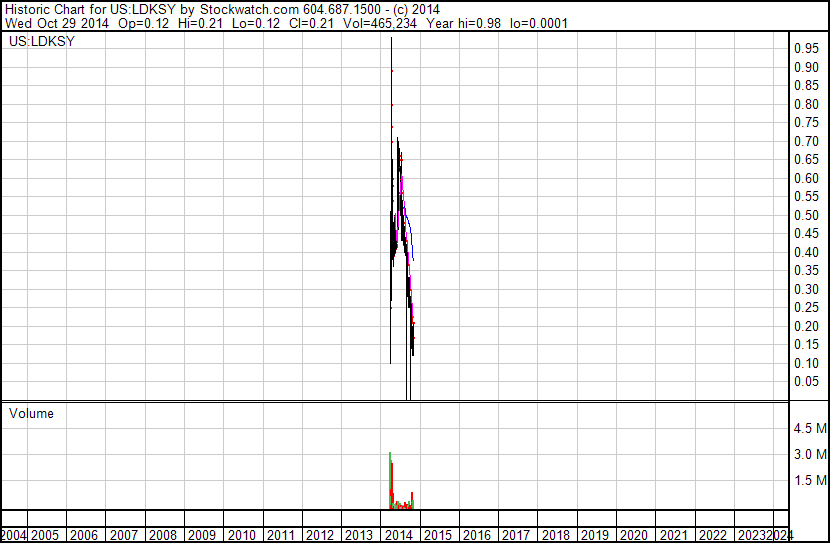
Task: Click the 4.5 M volume label
Action: 810,428
